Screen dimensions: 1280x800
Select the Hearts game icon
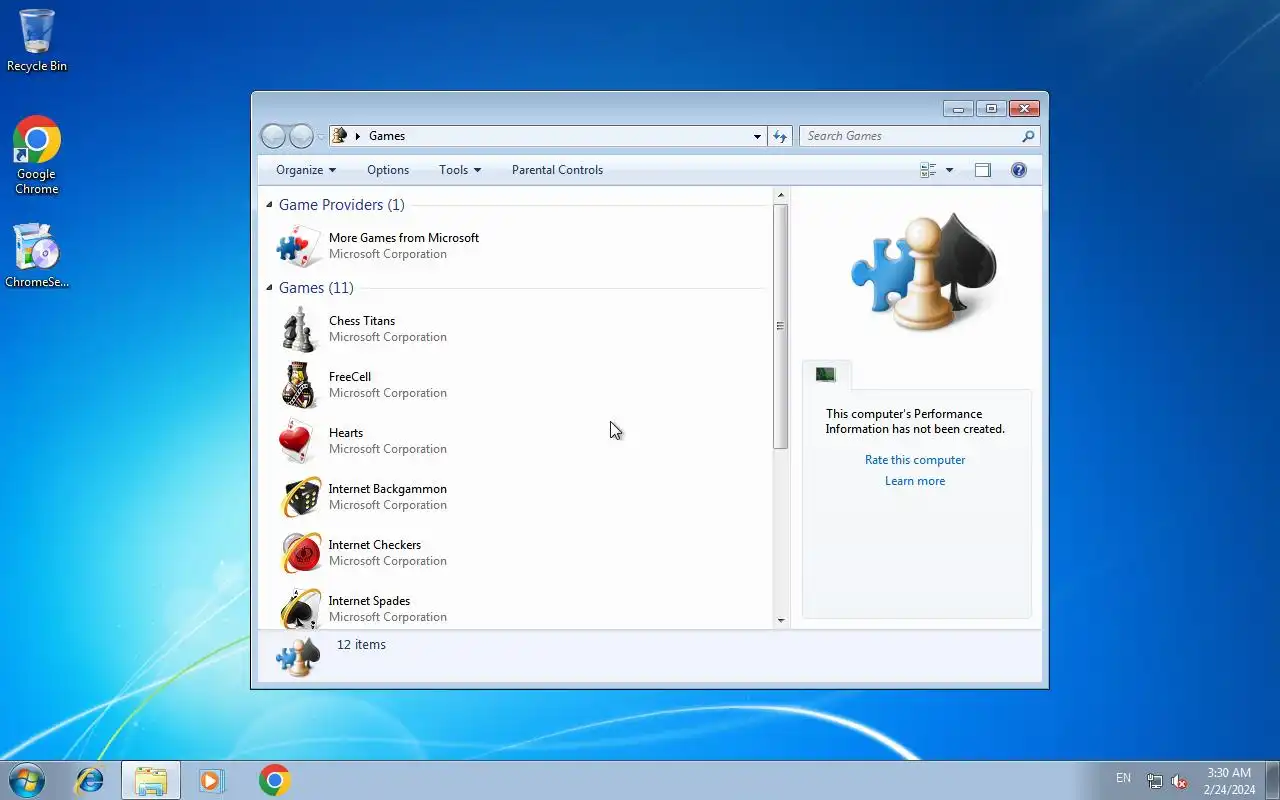[x=299, y=441]
